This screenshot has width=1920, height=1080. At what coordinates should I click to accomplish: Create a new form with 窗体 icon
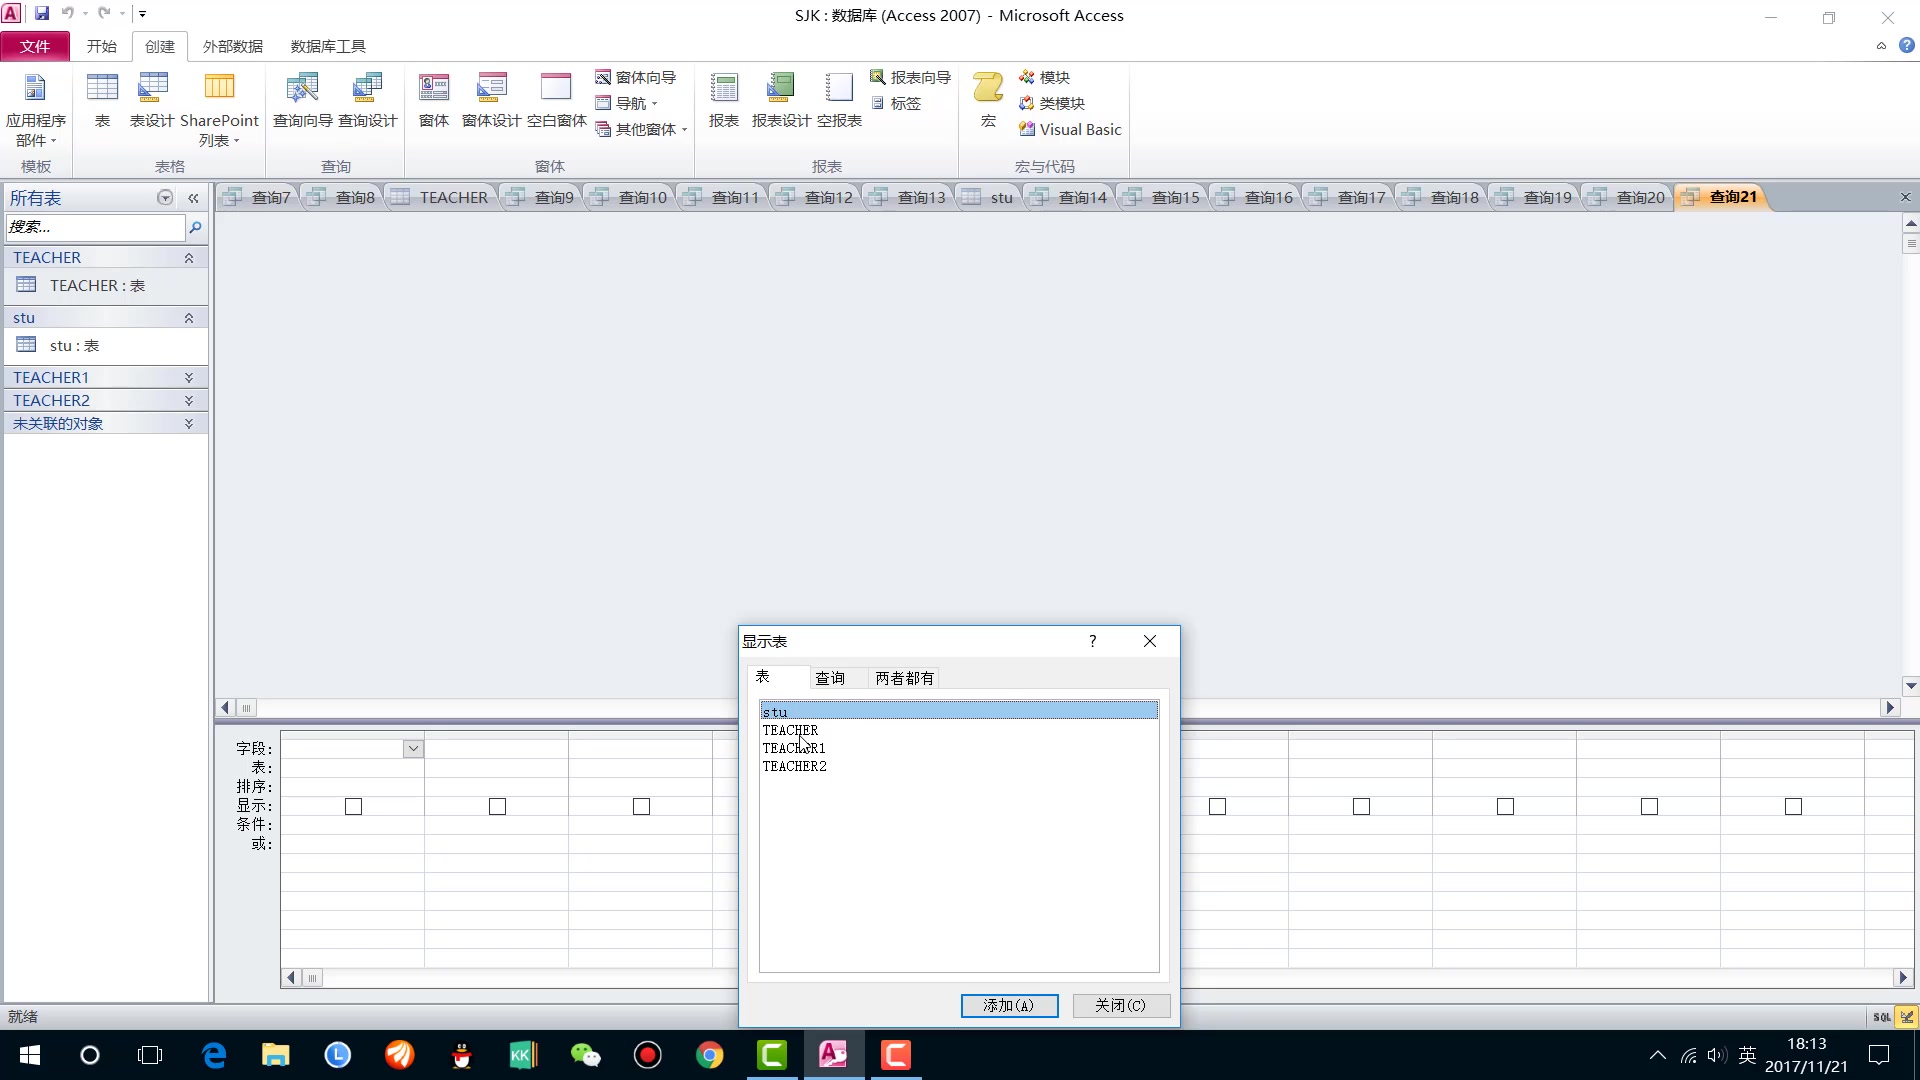pyautogui.click(x=434, y=100)
